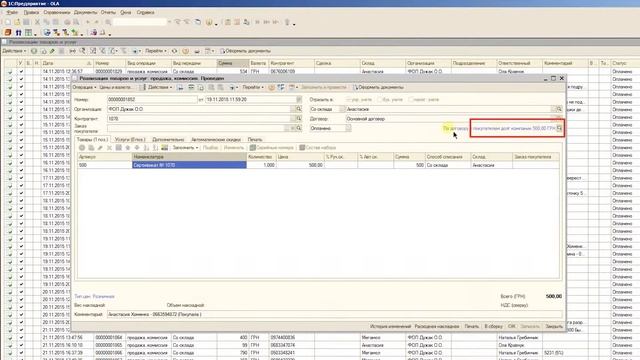Click Оформить документы in the document window

378,87
